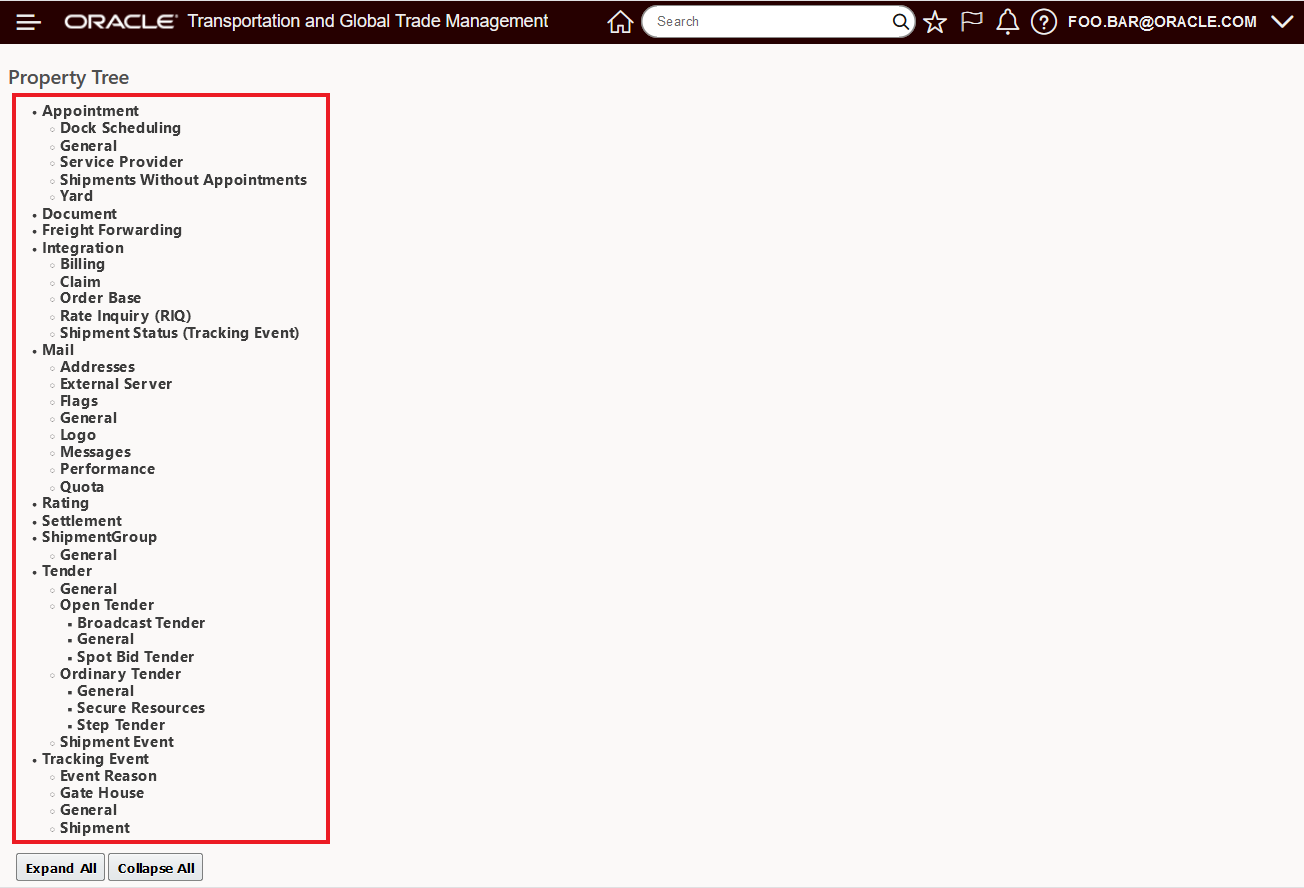Open Shipment under Tracking Event
The image size is (1304, 888).
pyautogui.click(x=95, y=828)
